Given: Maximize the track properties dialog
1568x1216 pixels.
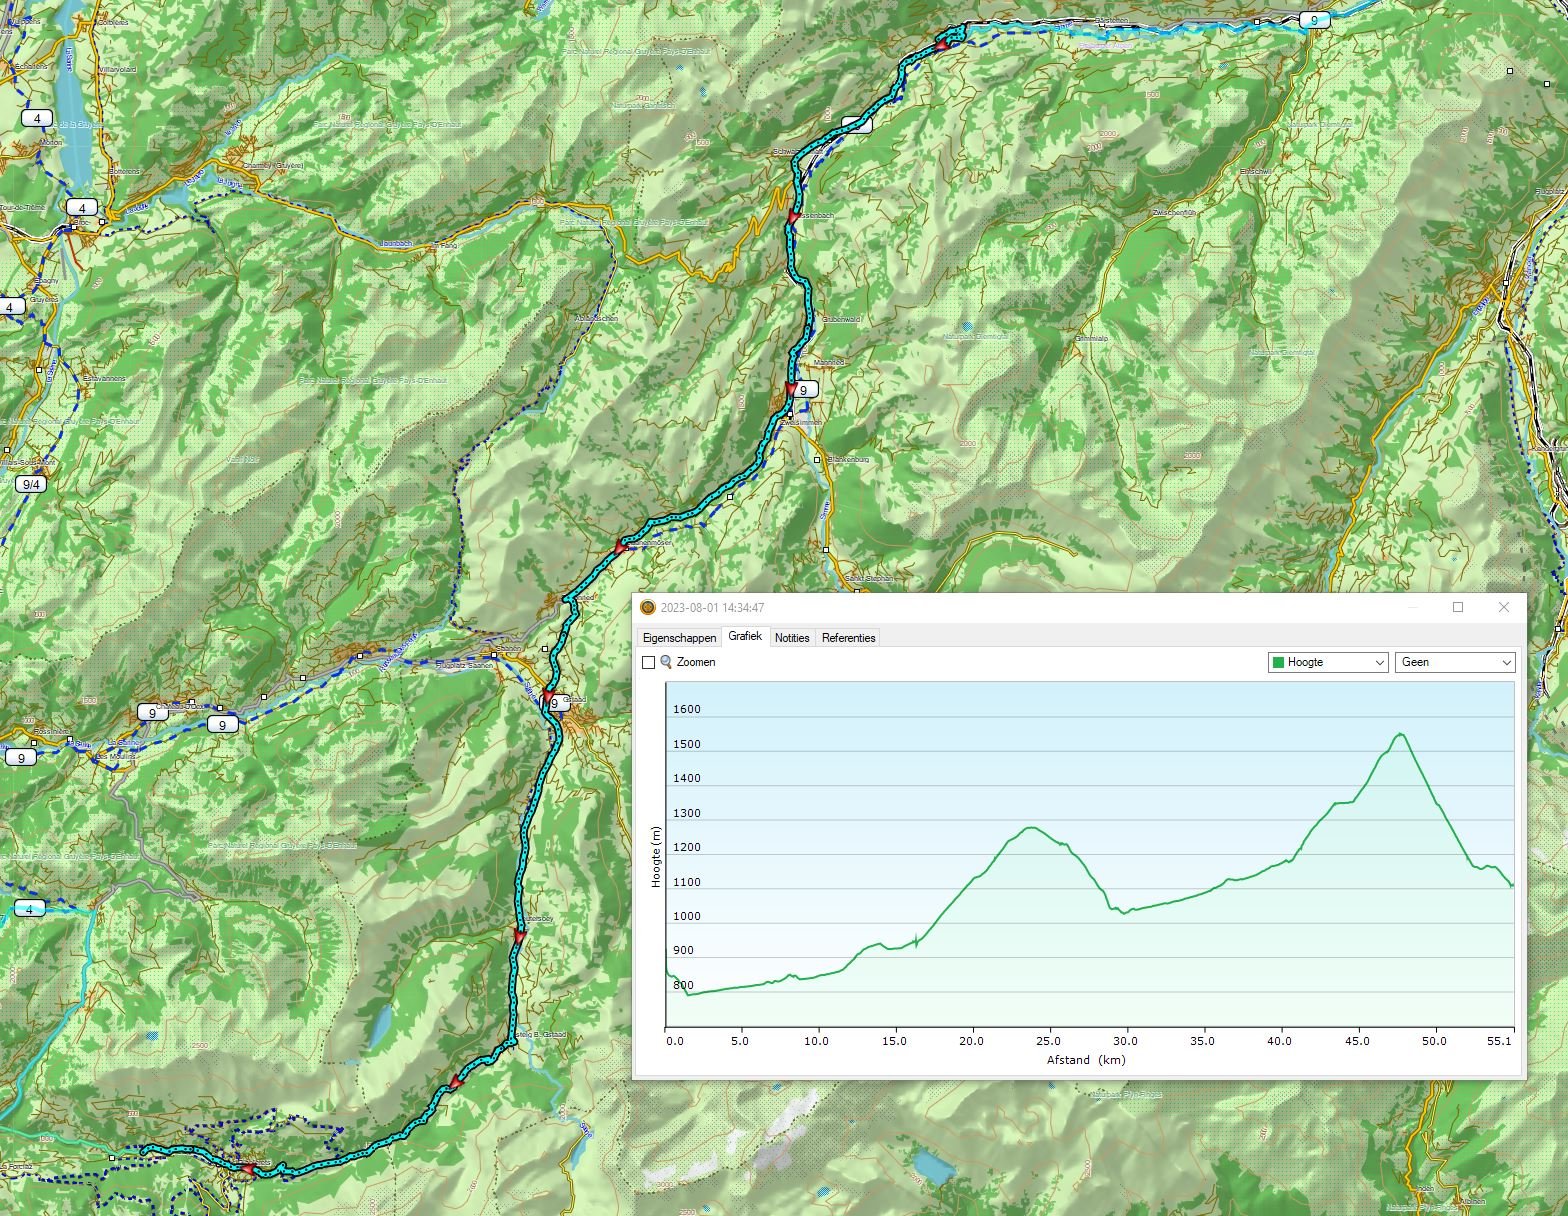Looking at the screenshot, I should (x=1457, y=608).
